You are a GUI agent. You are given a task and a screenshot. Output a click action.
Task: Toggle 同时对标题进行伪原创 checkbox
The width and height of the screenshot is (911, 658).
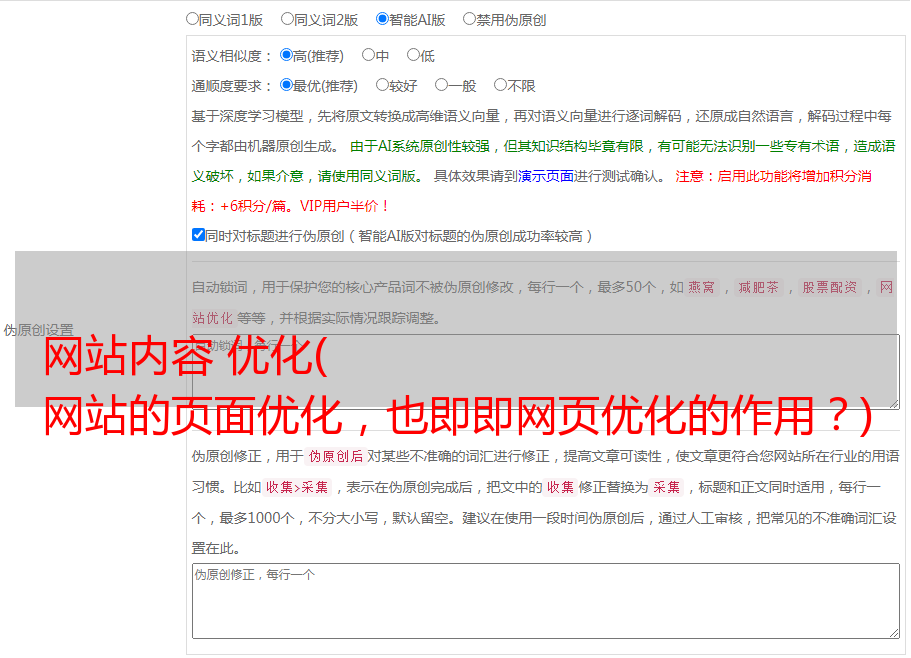[x=198, y=235]
